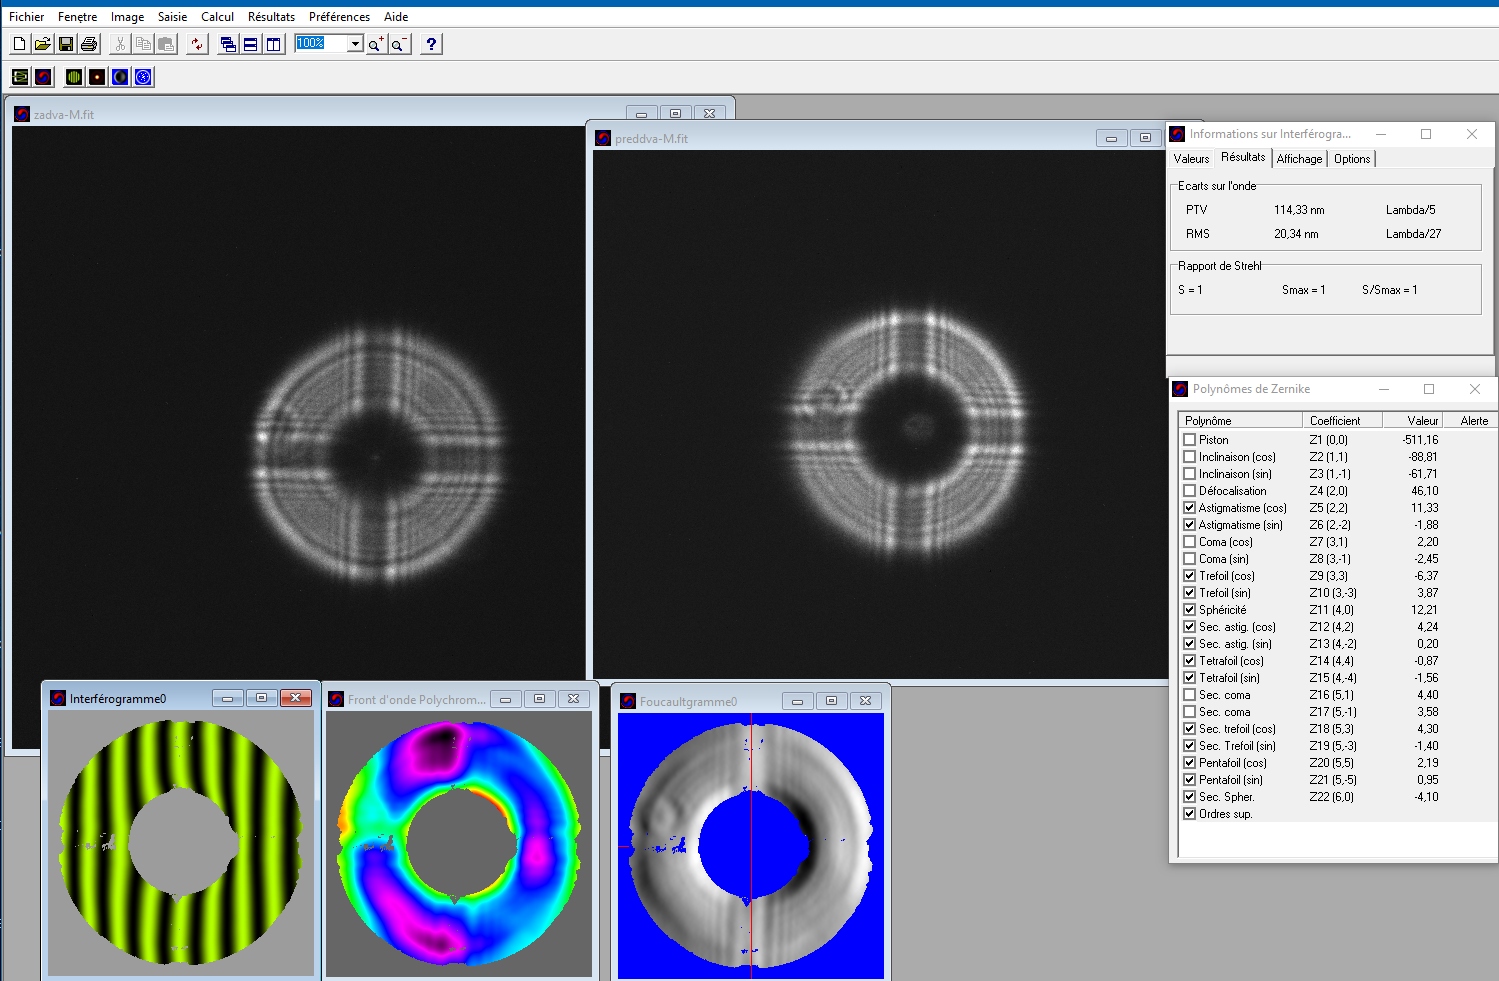The image size is (1499, 981).
Task: Open the Calcul menu
Action: click(217, 17)
